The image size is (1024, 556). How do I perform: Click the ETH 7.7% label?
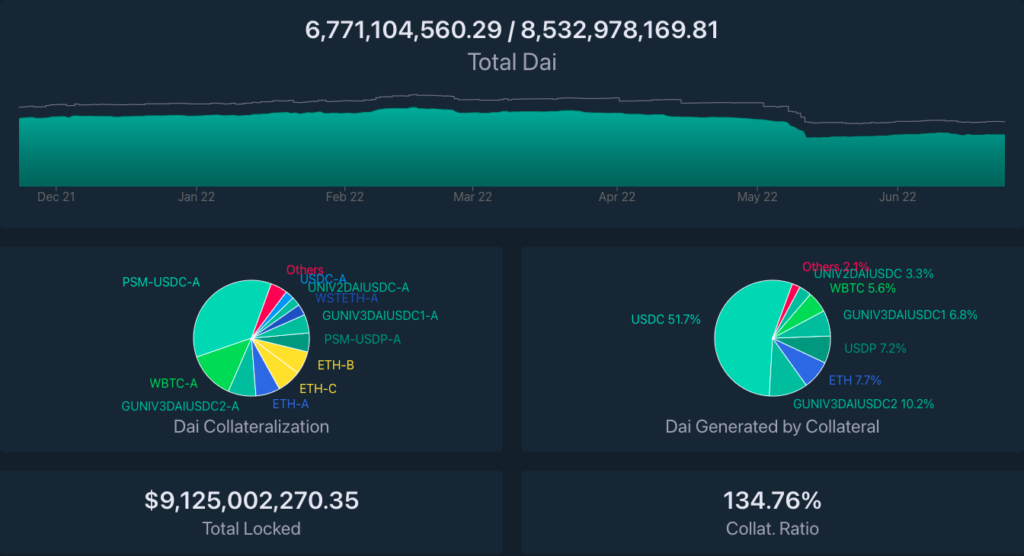[x=854, y=380]
